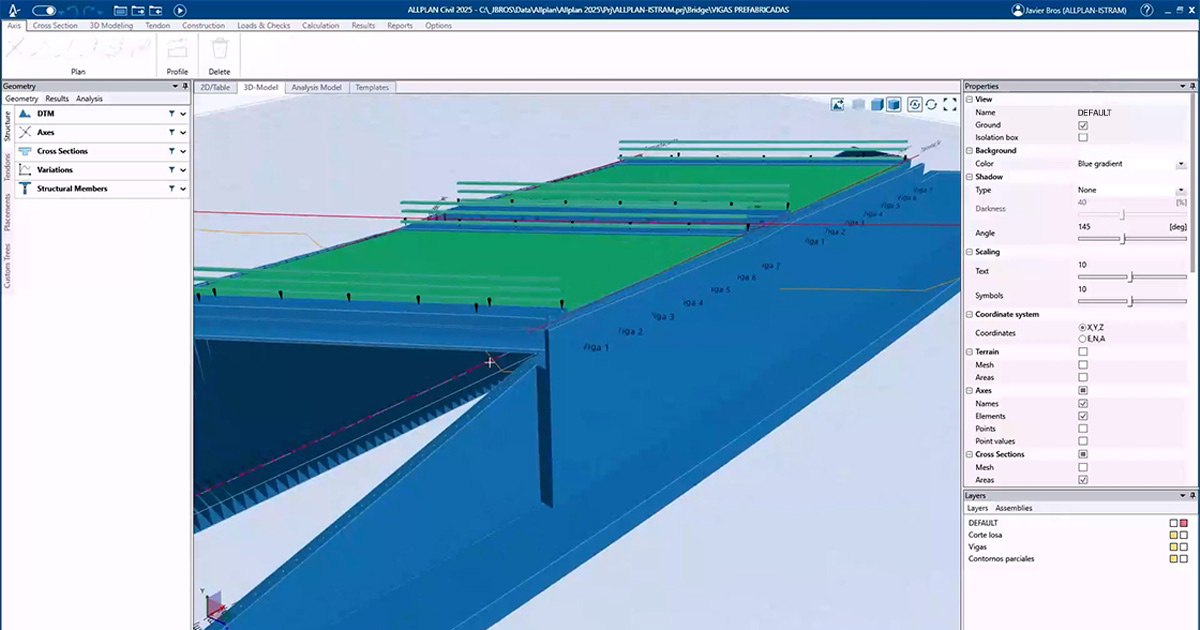Click the Delete trash icon in ribbon
1200x630 pixels.
219,49
